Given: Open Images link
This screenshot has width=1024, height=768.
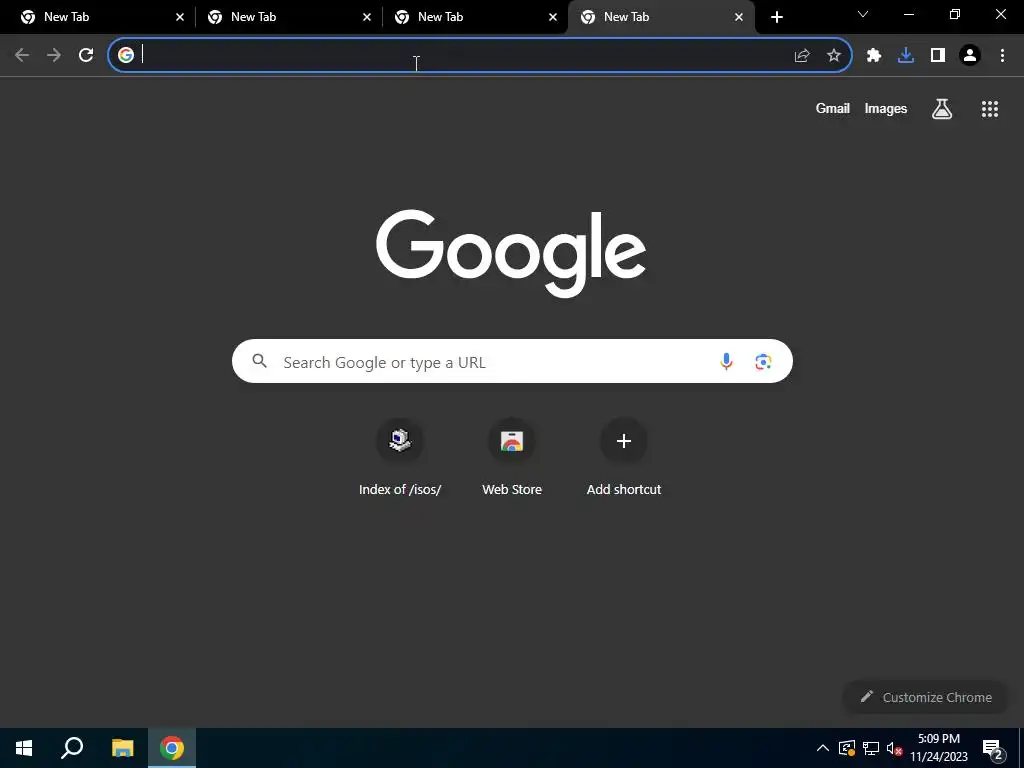Looking at the screenshot, I should (x=886, y=108).
